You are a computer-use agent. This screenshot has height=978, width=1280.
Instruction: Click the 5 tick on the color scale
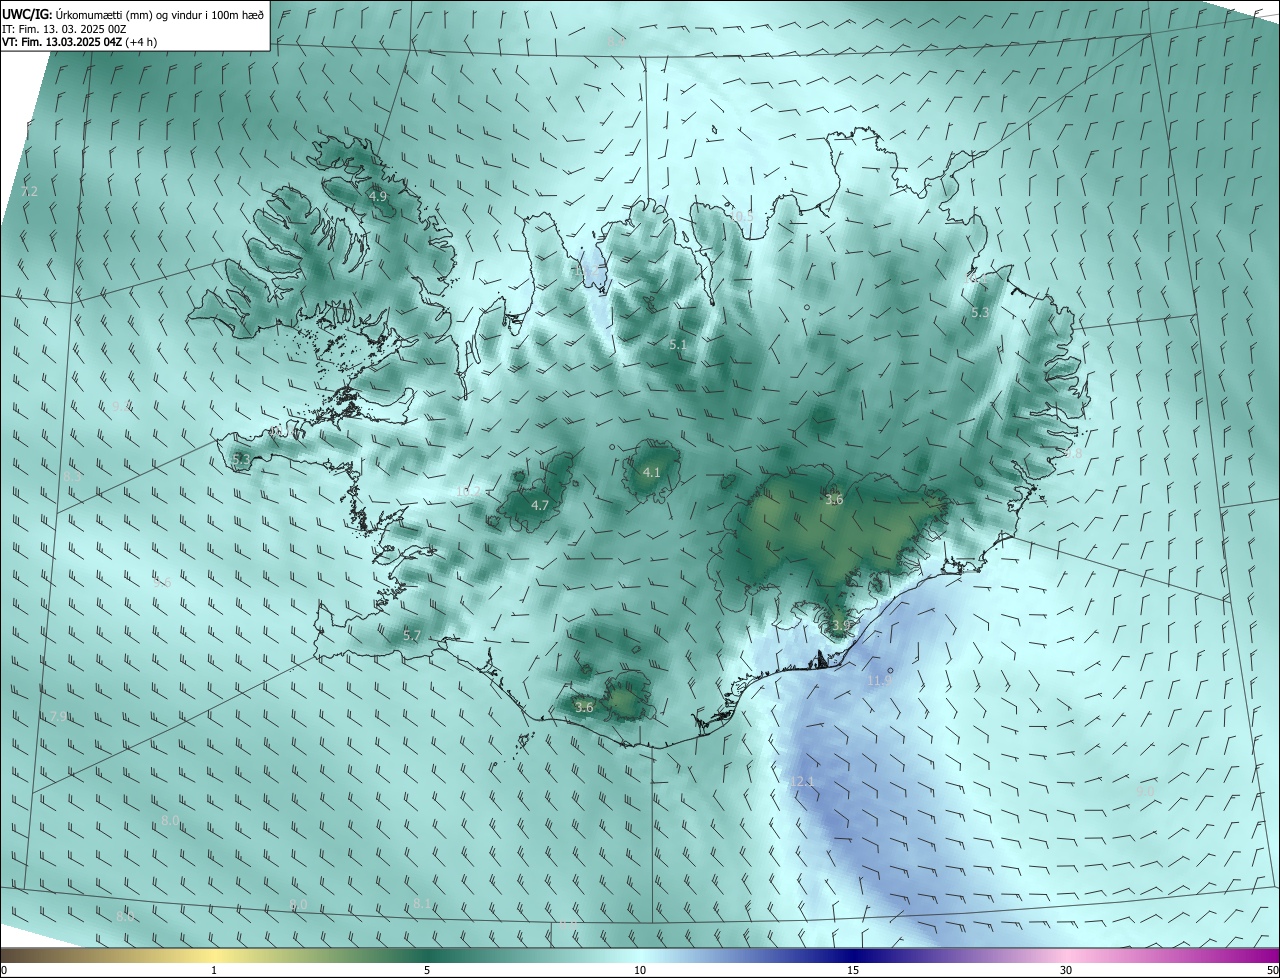pyautogui.click(x=427, y=970)
